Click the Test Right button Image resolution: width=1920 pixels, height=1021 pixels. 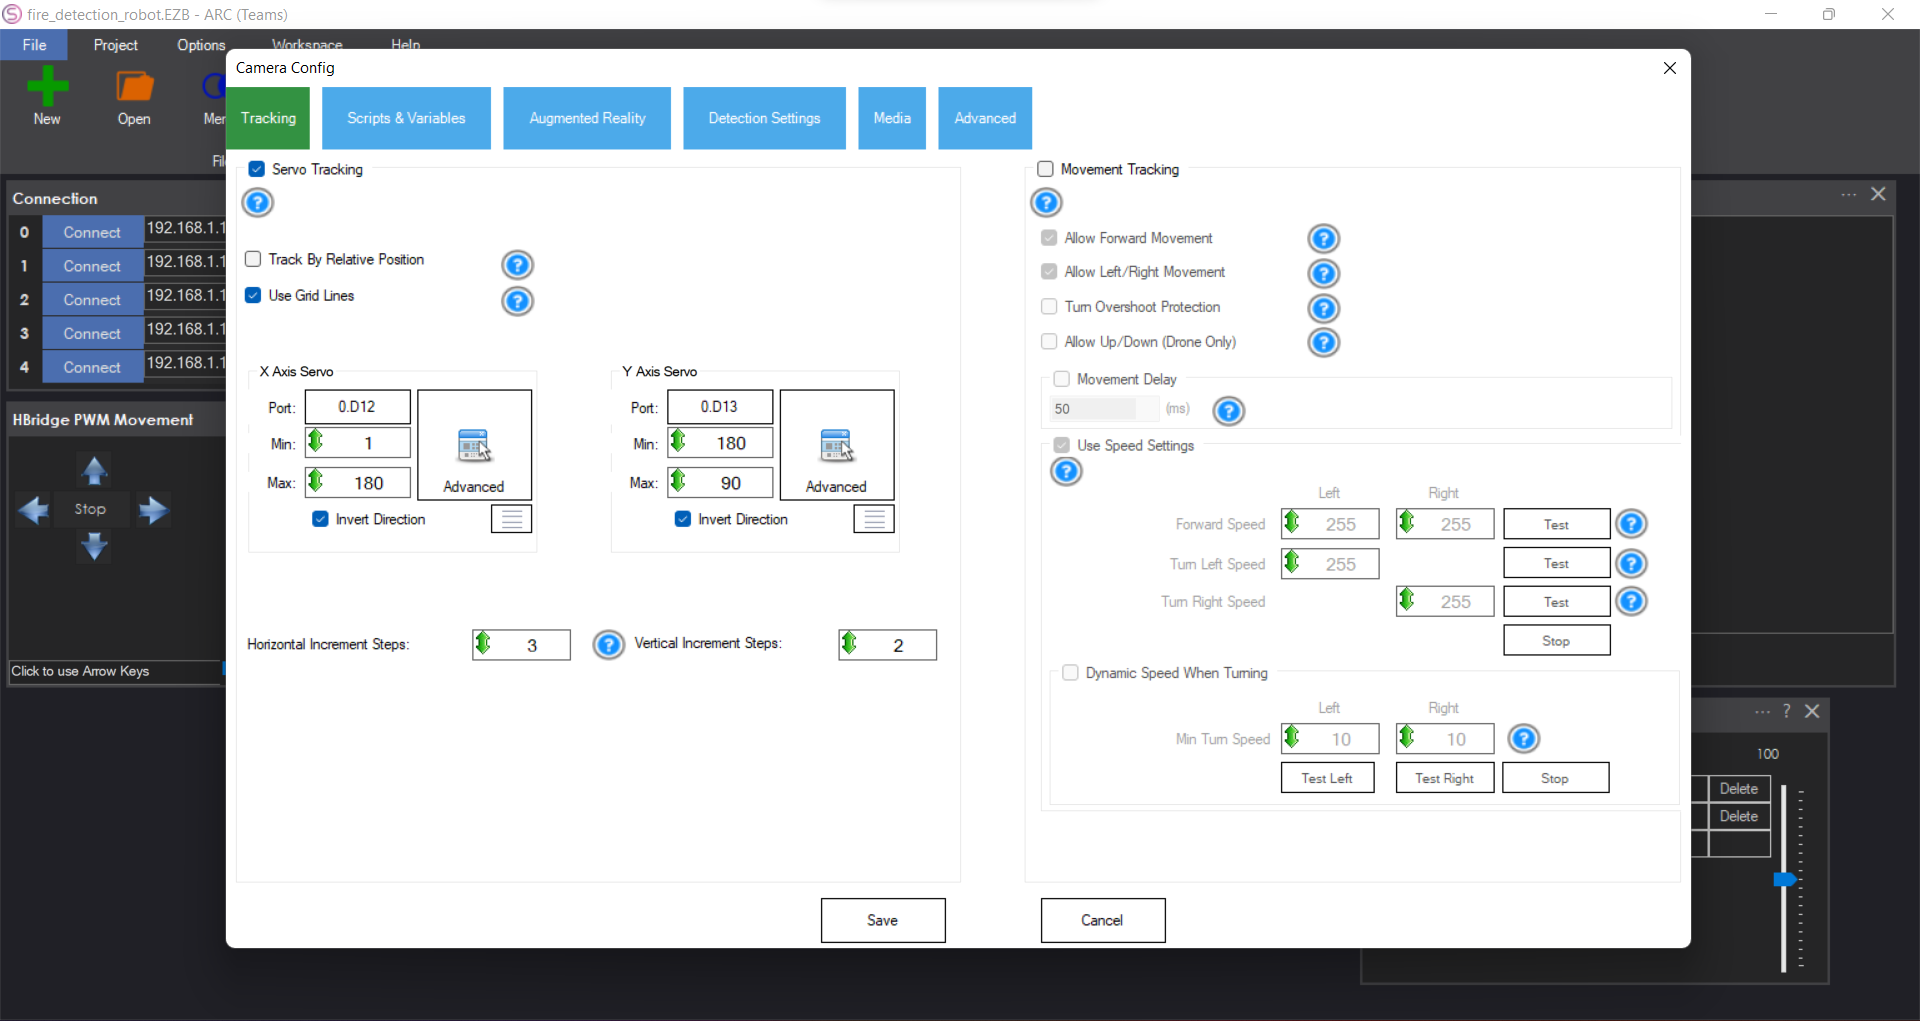(x=1445, y=778)
